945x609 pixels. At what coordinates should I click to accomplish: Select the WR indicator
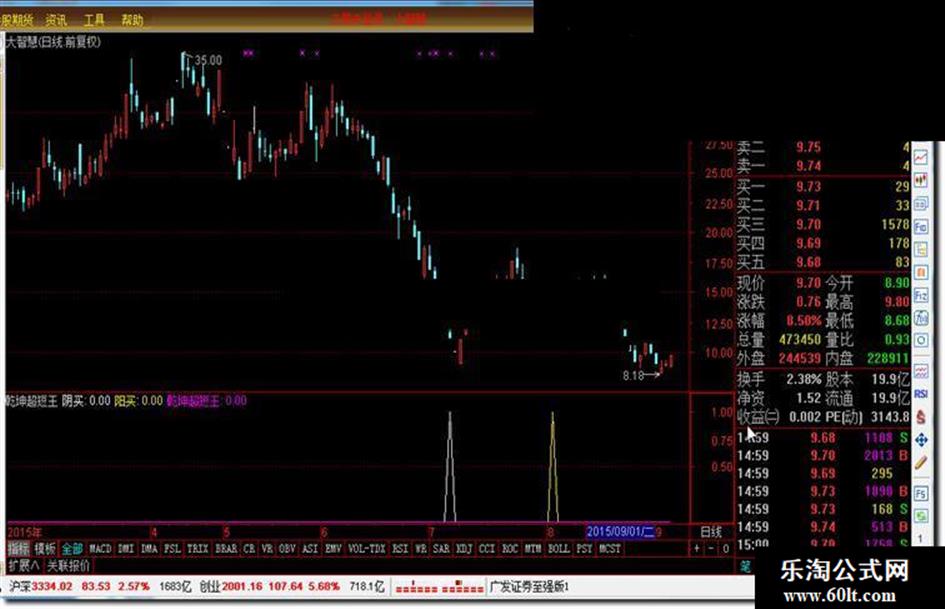[x=421, y=549]
